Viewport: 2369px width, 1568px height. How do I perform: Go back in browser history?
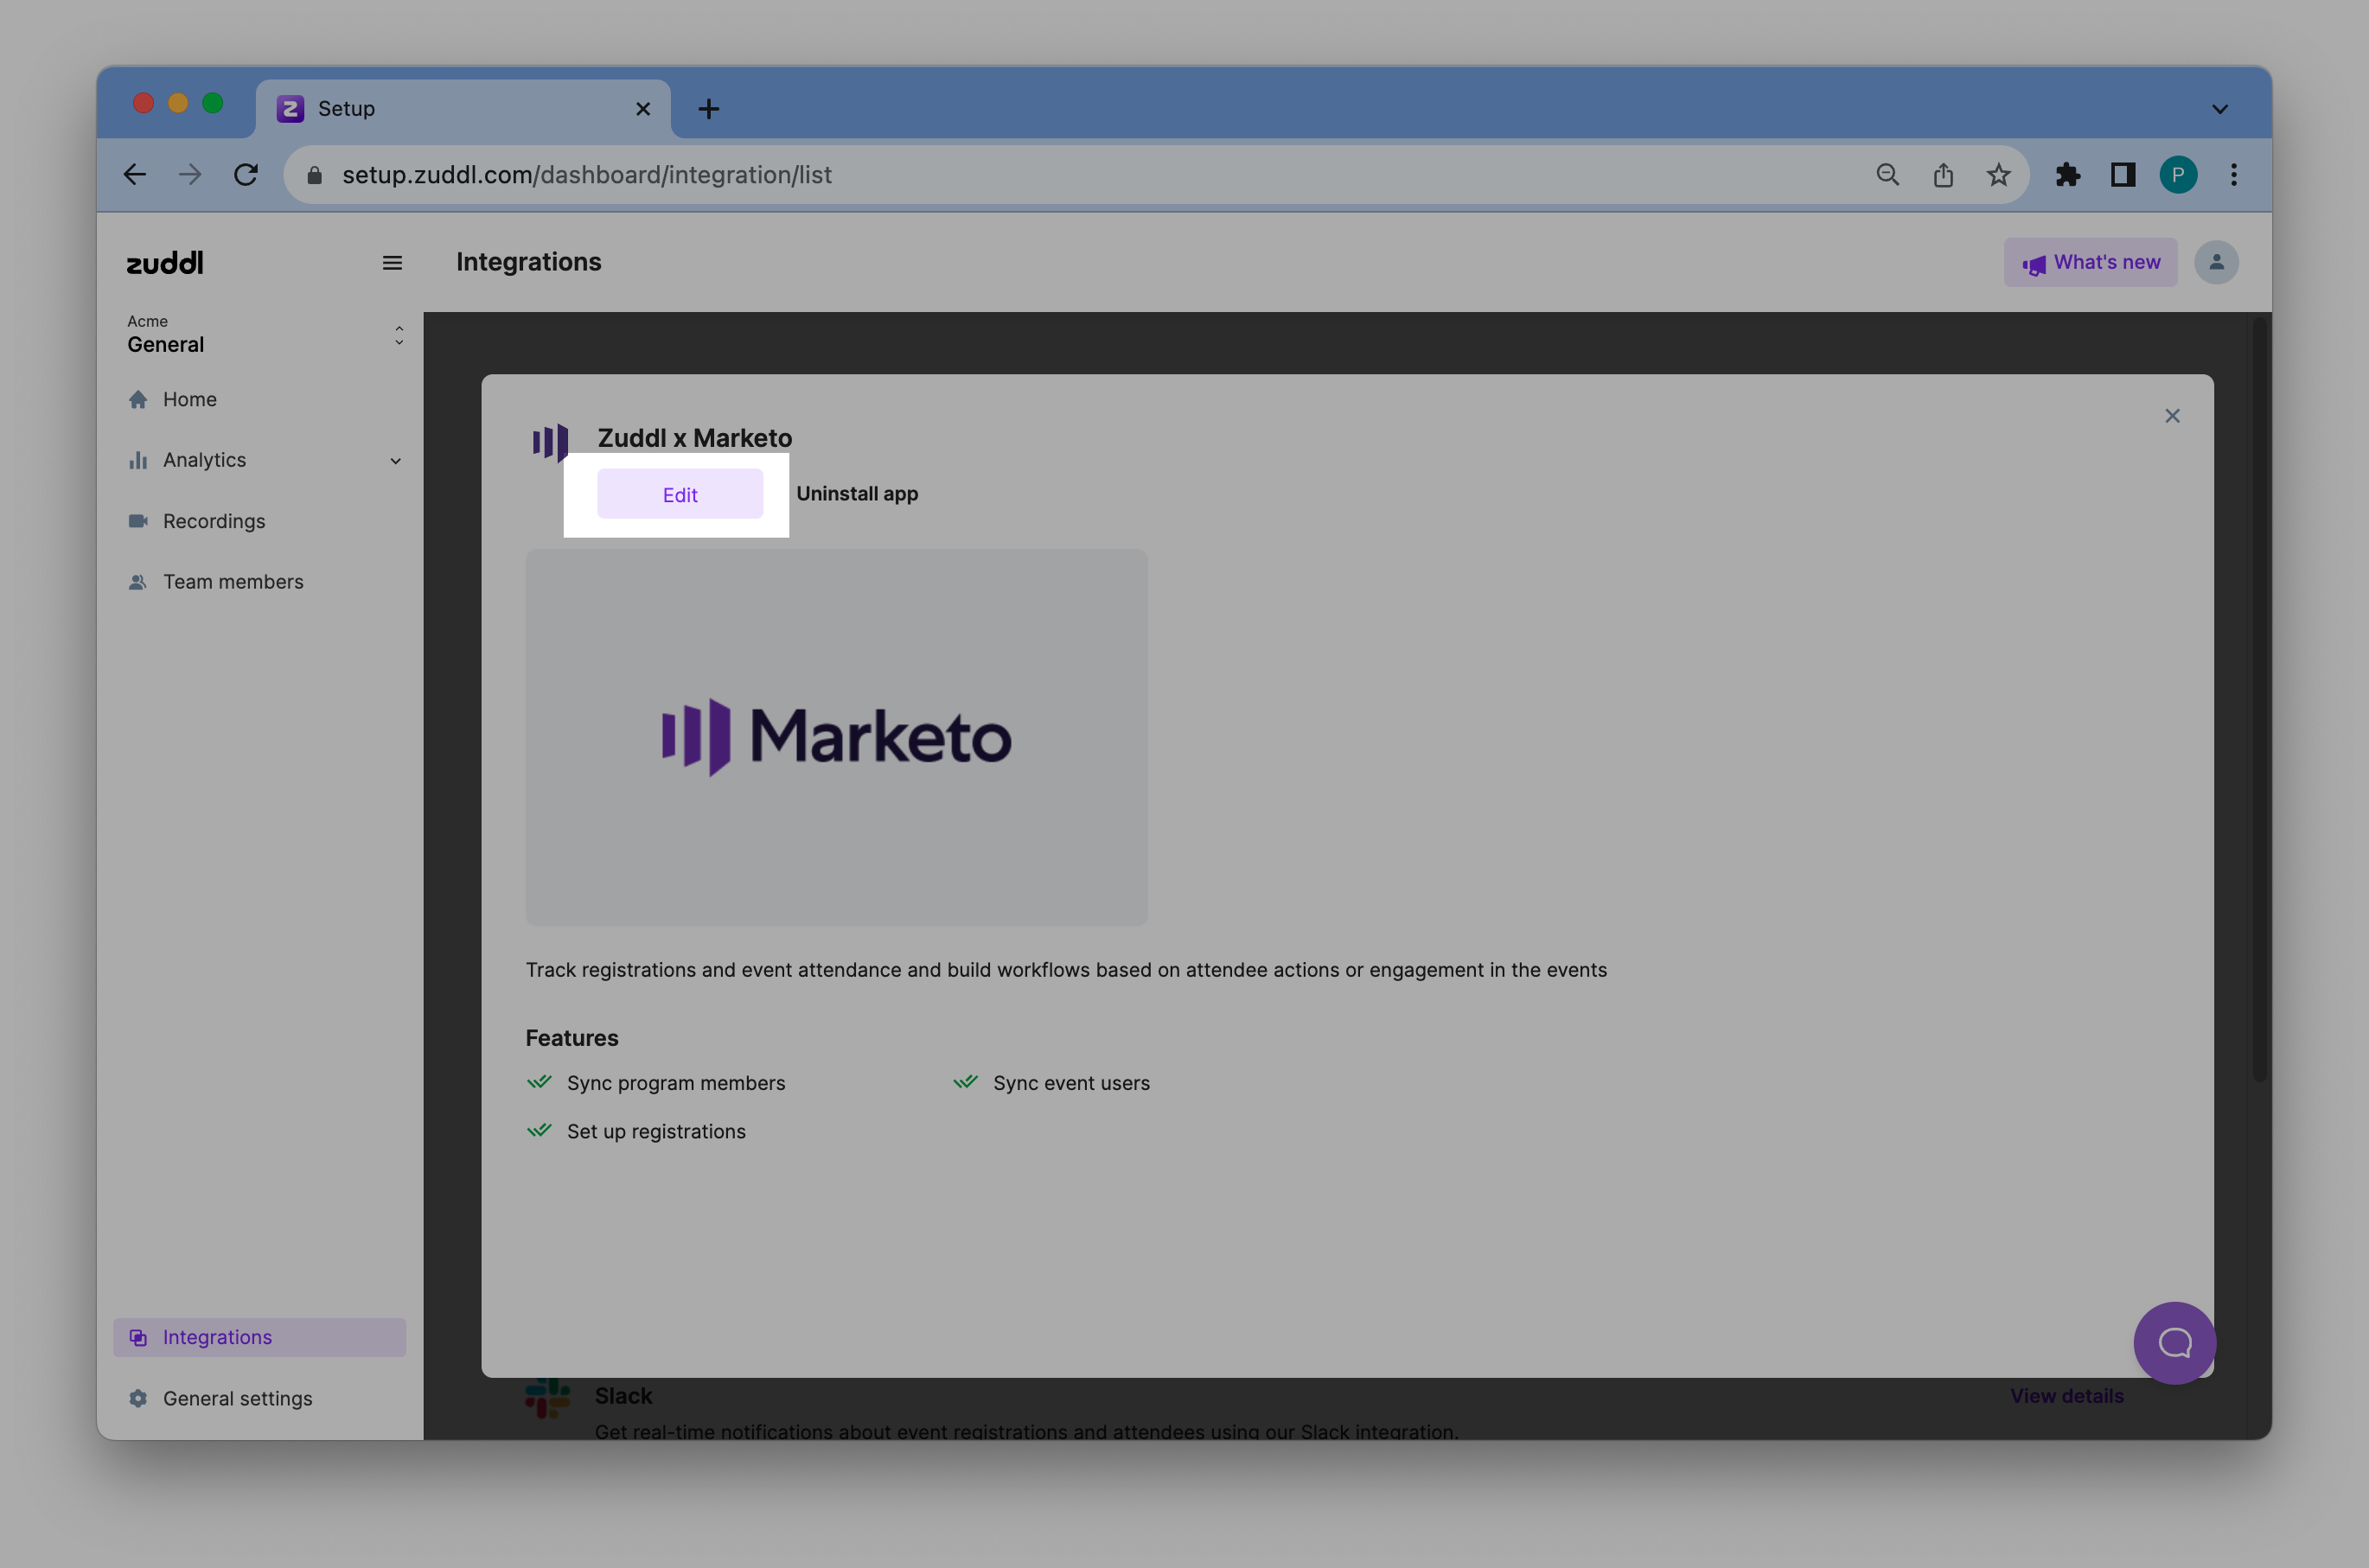135,175
